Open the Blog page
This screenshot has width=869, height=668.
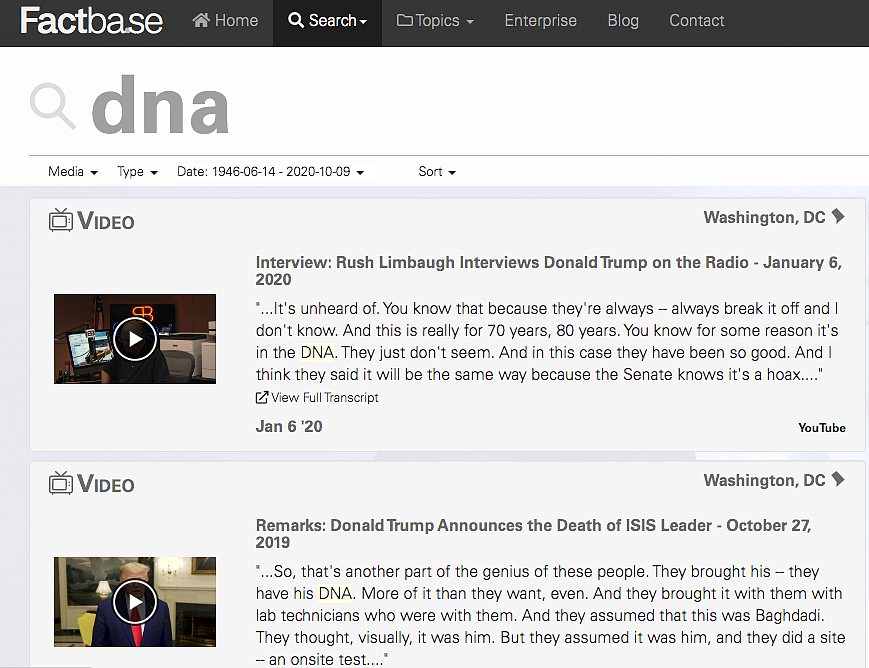(x=623, y=21)
